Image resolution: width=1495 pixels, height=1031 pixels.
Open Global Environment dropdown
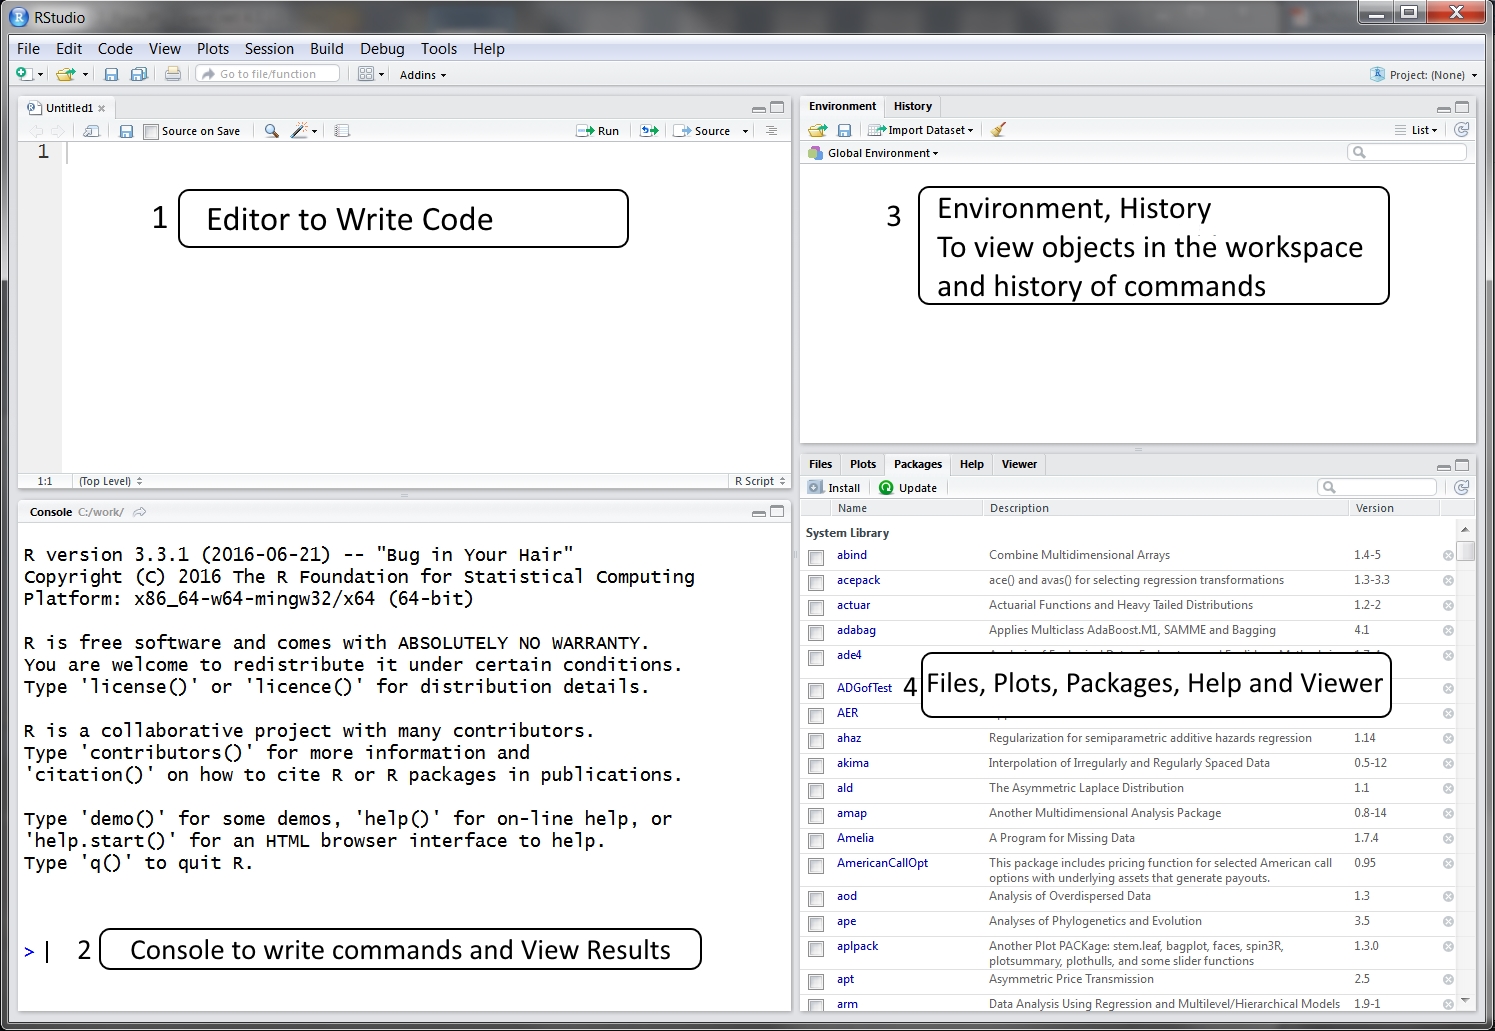click(x=874, y=153)
